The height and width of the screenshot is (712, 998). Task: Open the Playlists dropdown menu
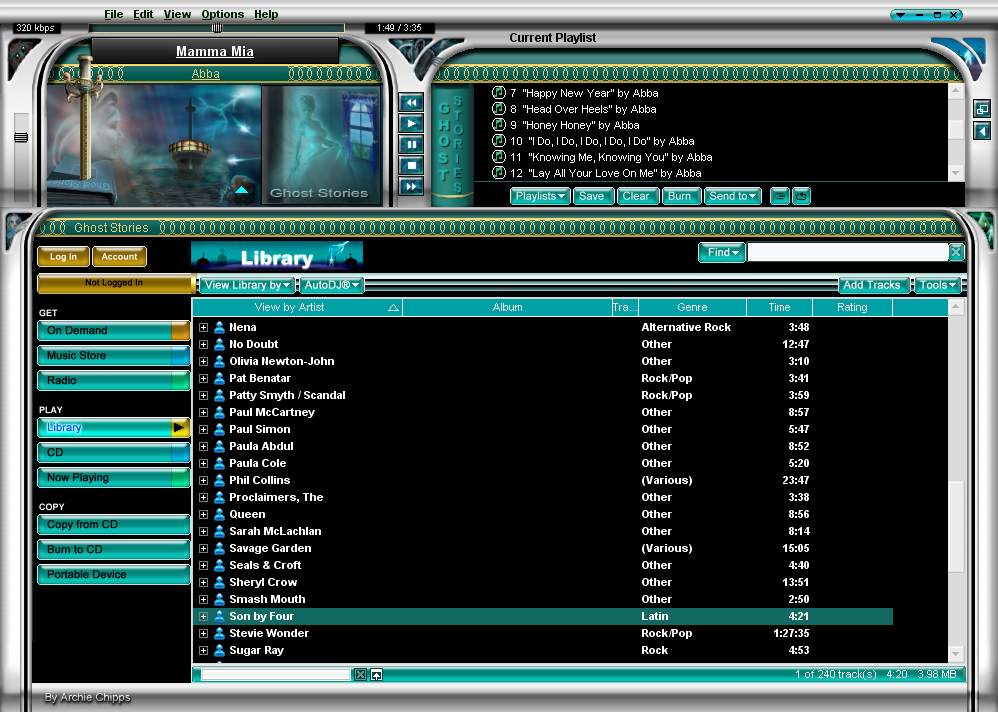[540, 196]
